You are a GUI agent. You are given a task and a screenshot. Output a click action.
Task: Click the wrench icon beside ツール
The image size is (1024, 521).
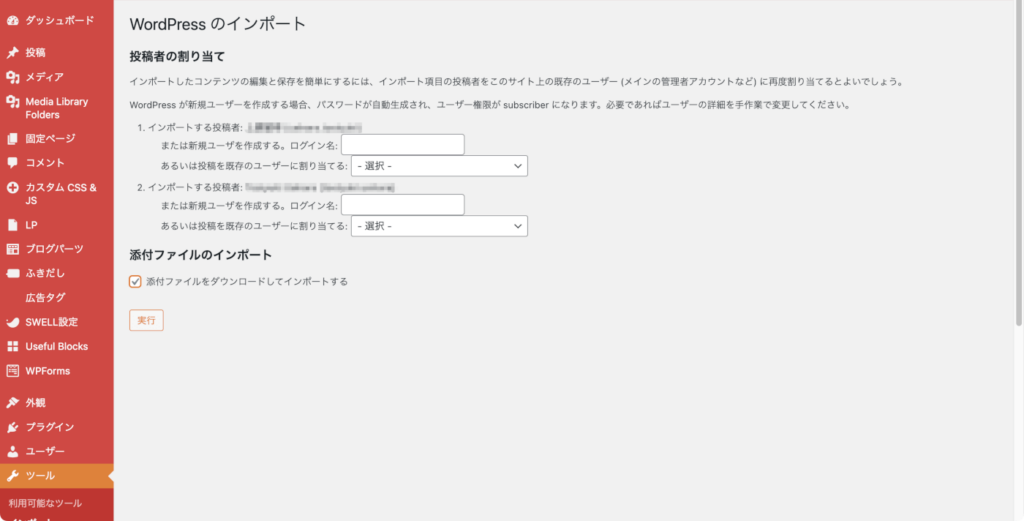[12, 476]
